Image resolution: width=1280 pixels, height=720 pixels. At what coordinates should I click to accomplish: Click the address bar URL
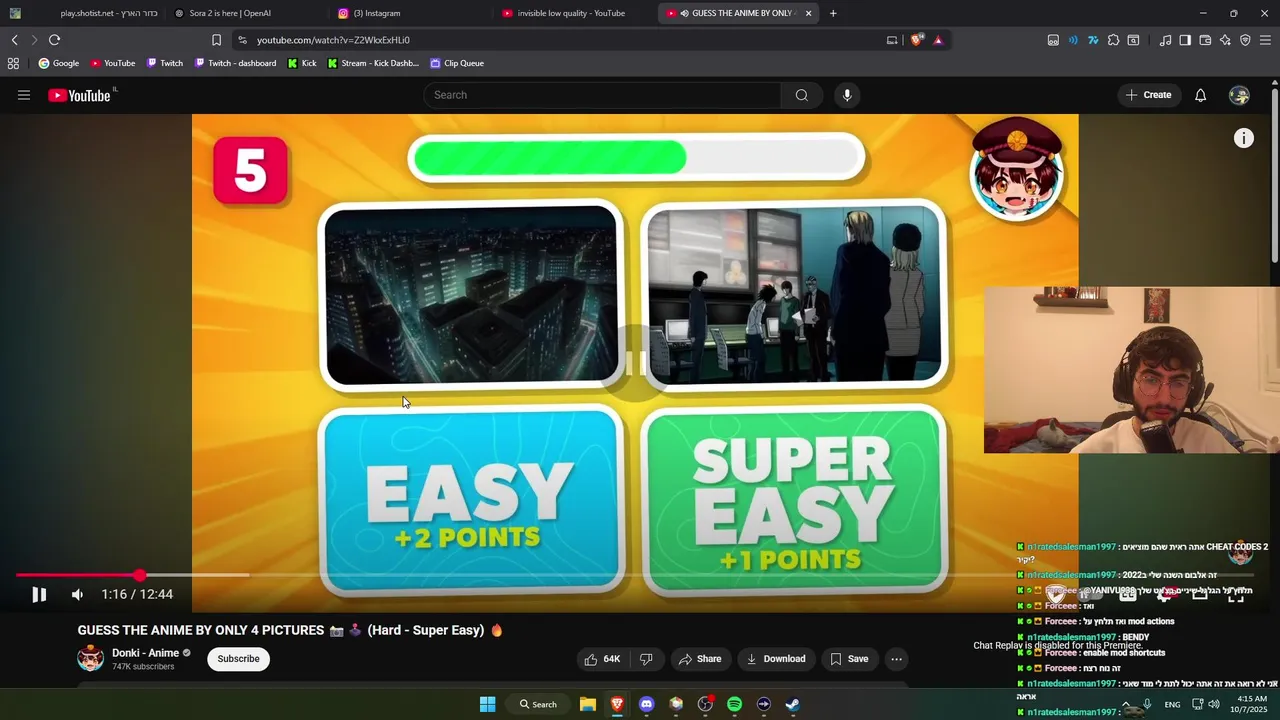tap(333, 40)
